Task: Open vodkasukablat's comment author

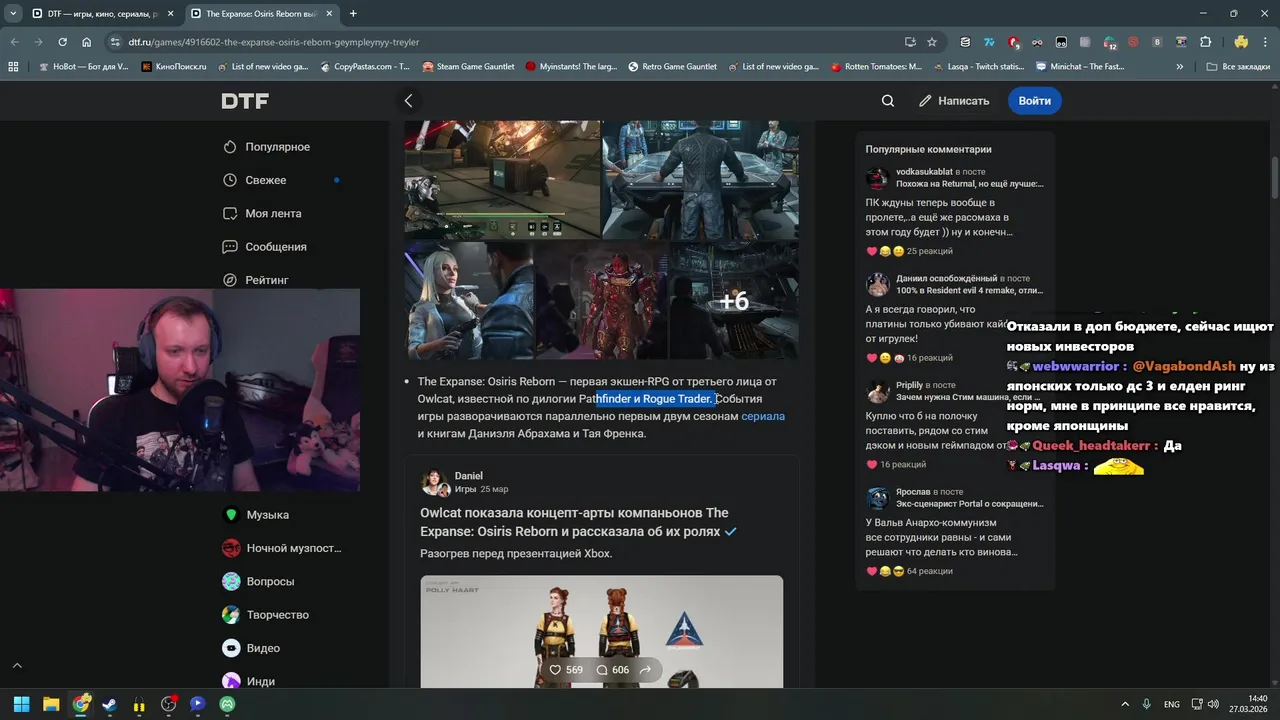Action: [x=924, y=172]
